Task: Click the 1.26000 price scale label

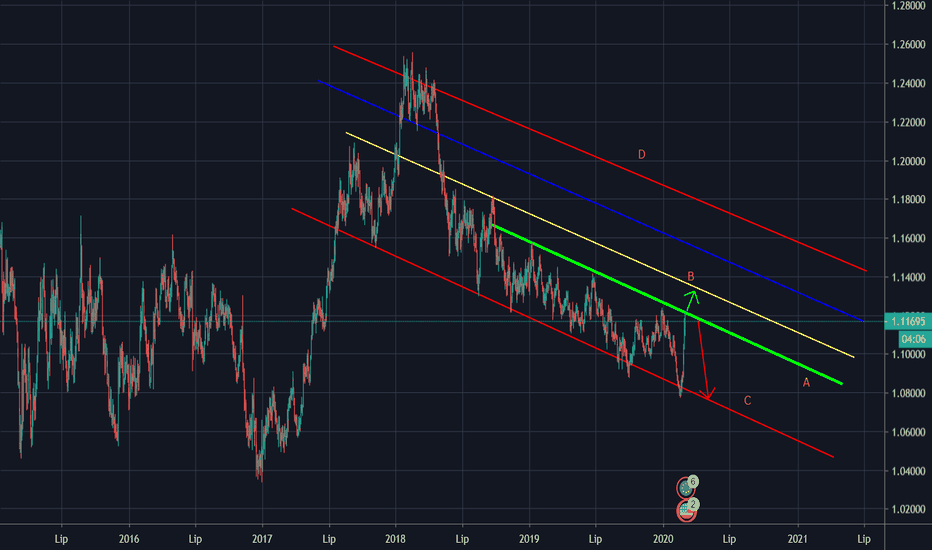Action: pos(908,45)
